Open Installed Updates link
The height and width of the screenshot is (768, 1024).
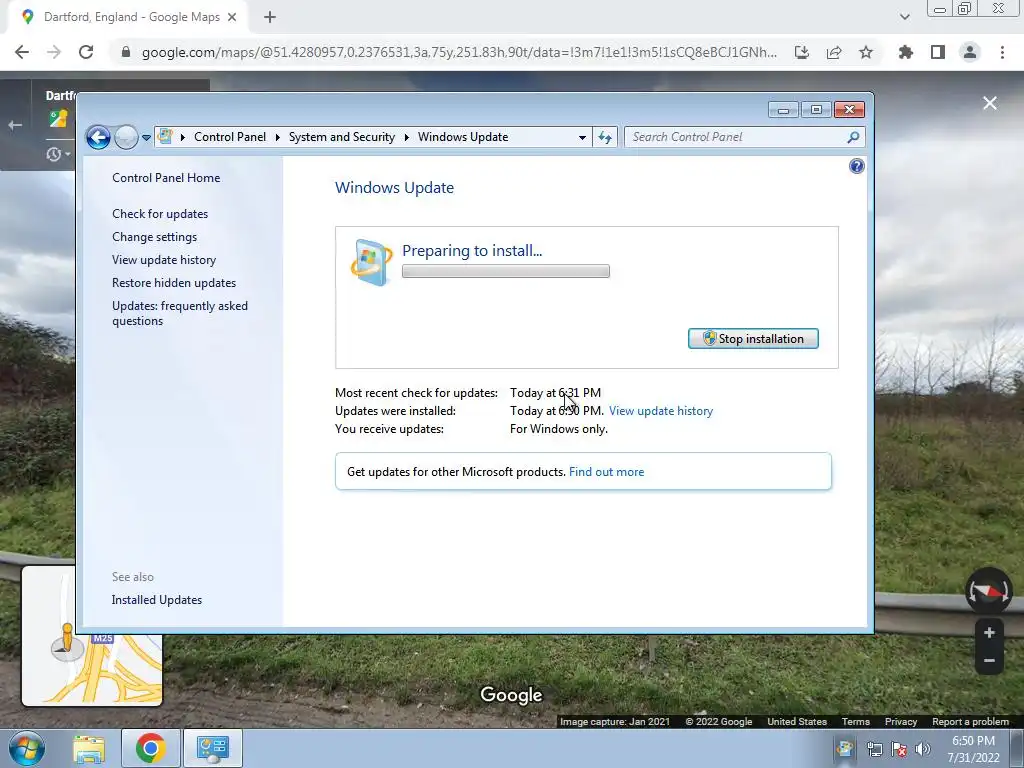pos(157,600)
